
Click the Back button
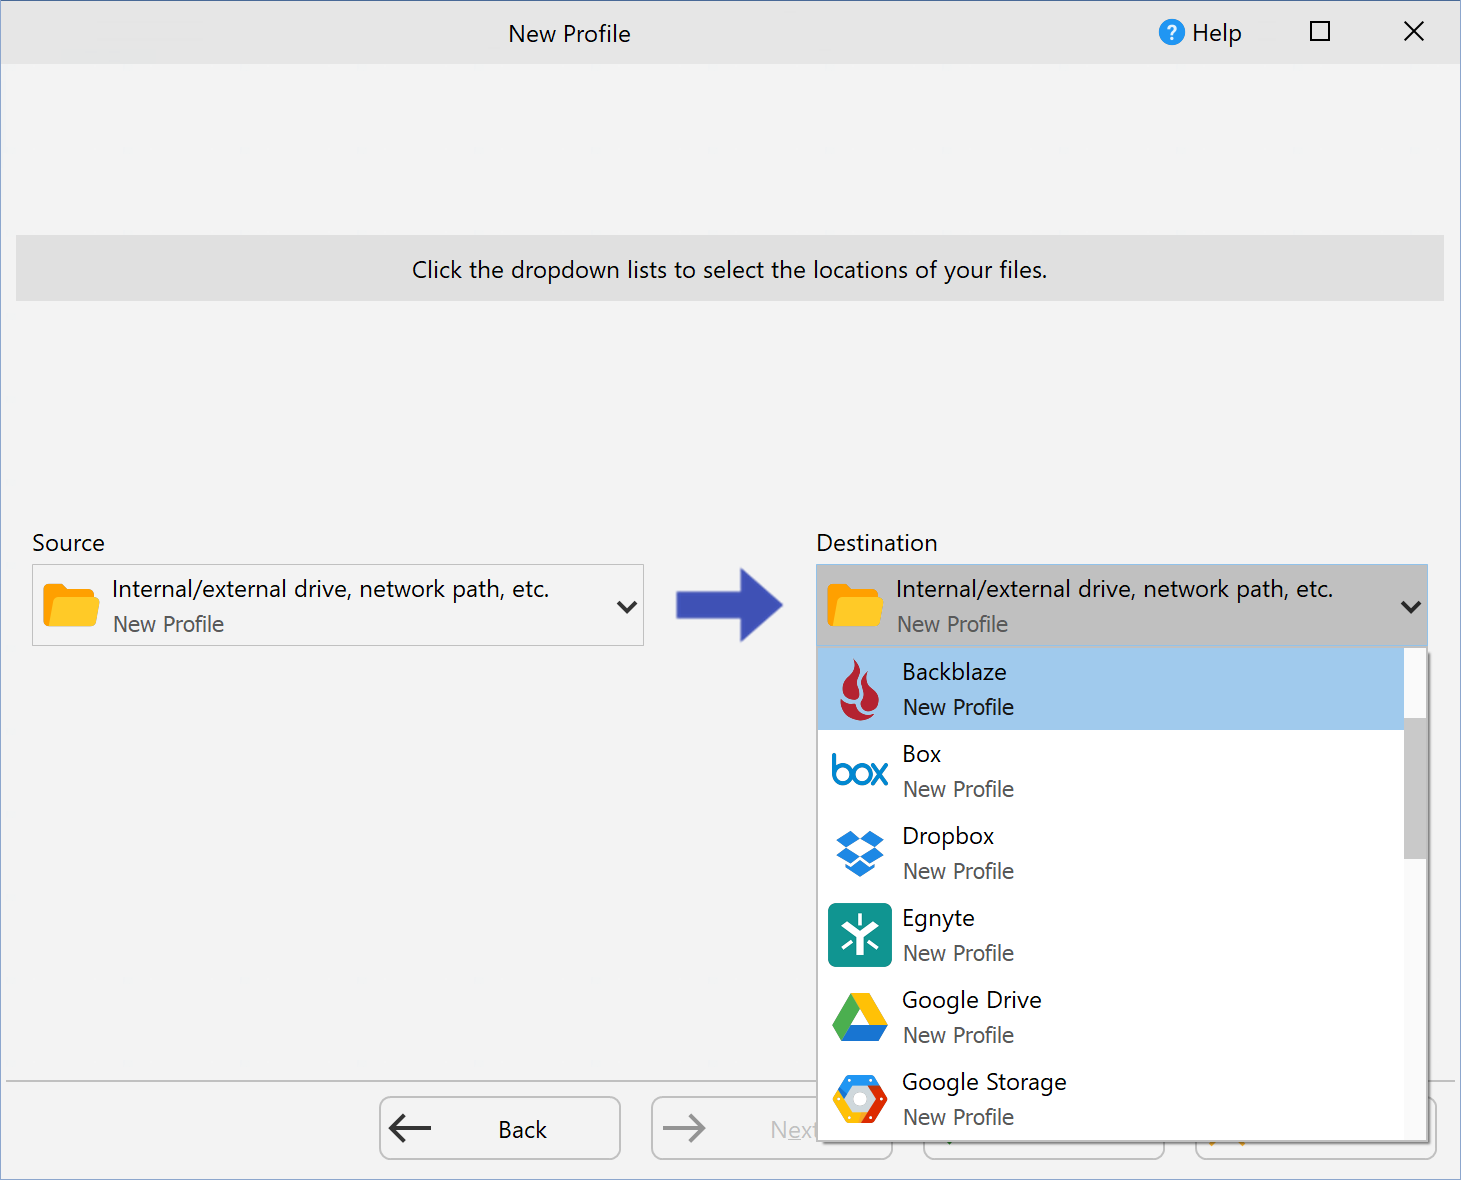(x=499, y=1128)
